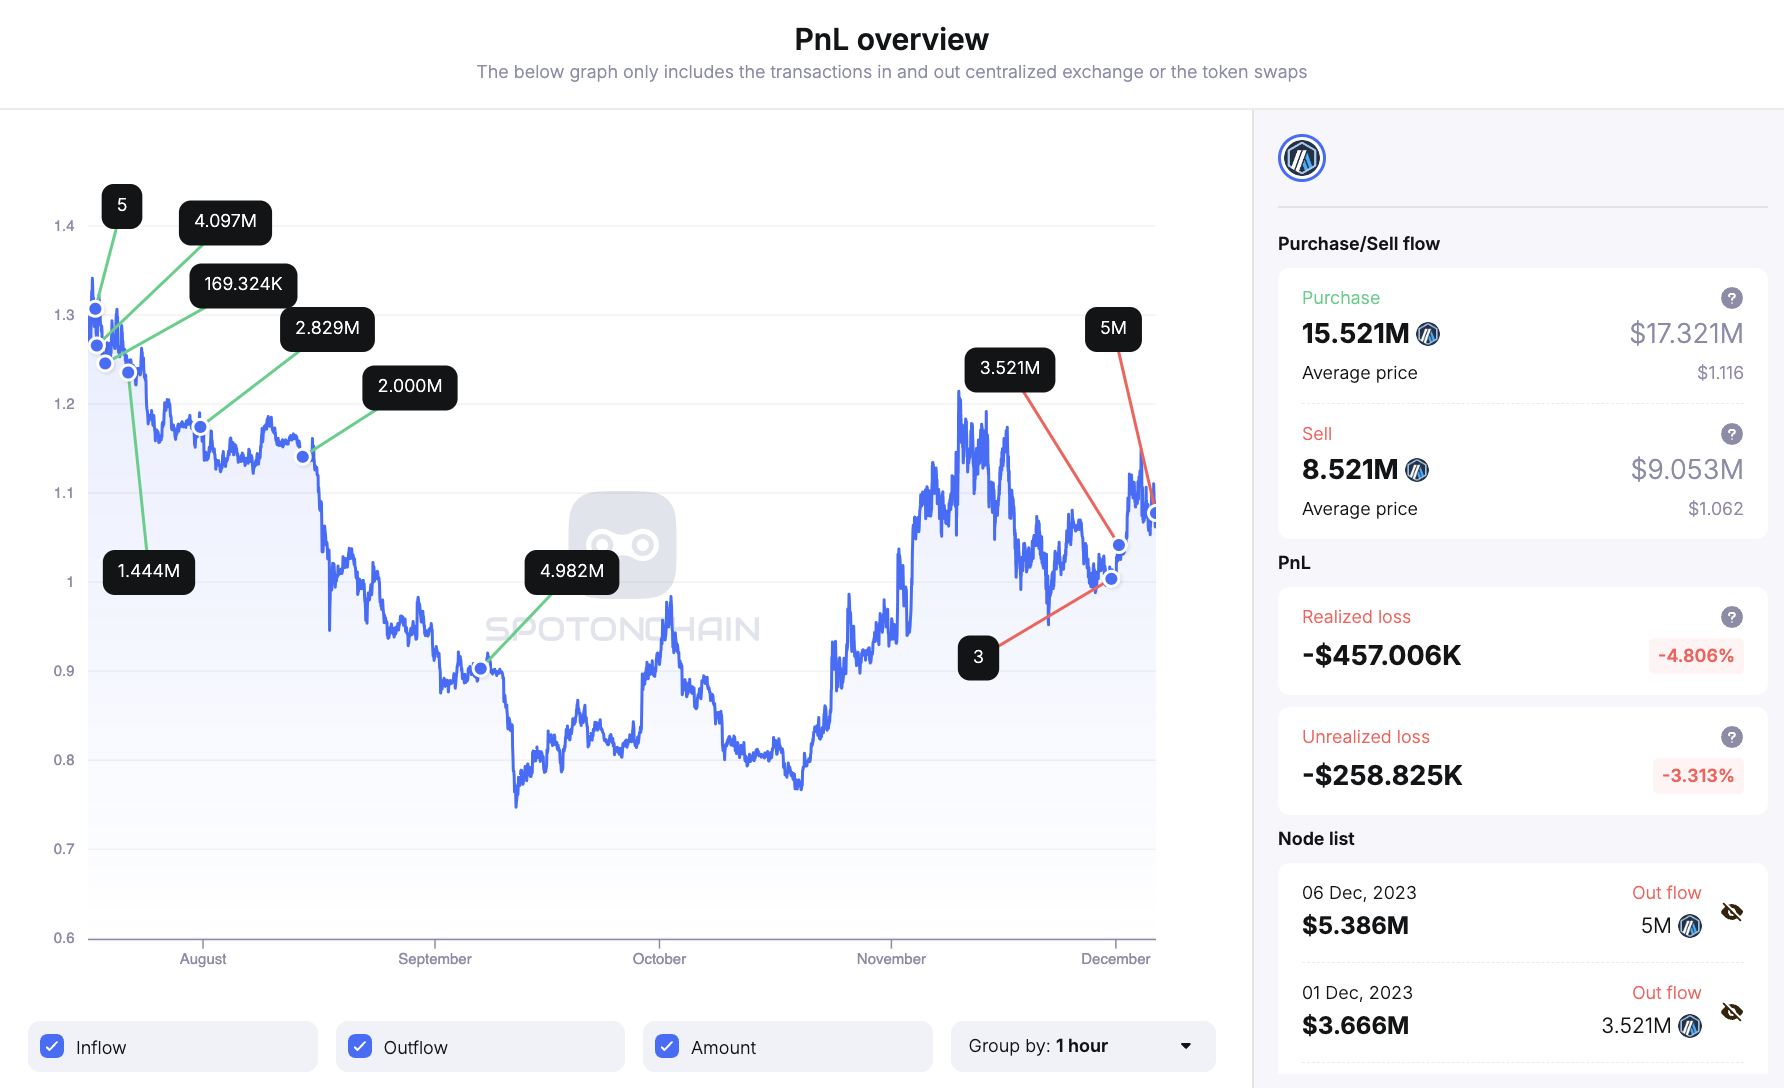The height and width of the screenshot is (1088, 1784).
Task: Open the Sell help question mark tooltip
Action: tap(1732, 434)
